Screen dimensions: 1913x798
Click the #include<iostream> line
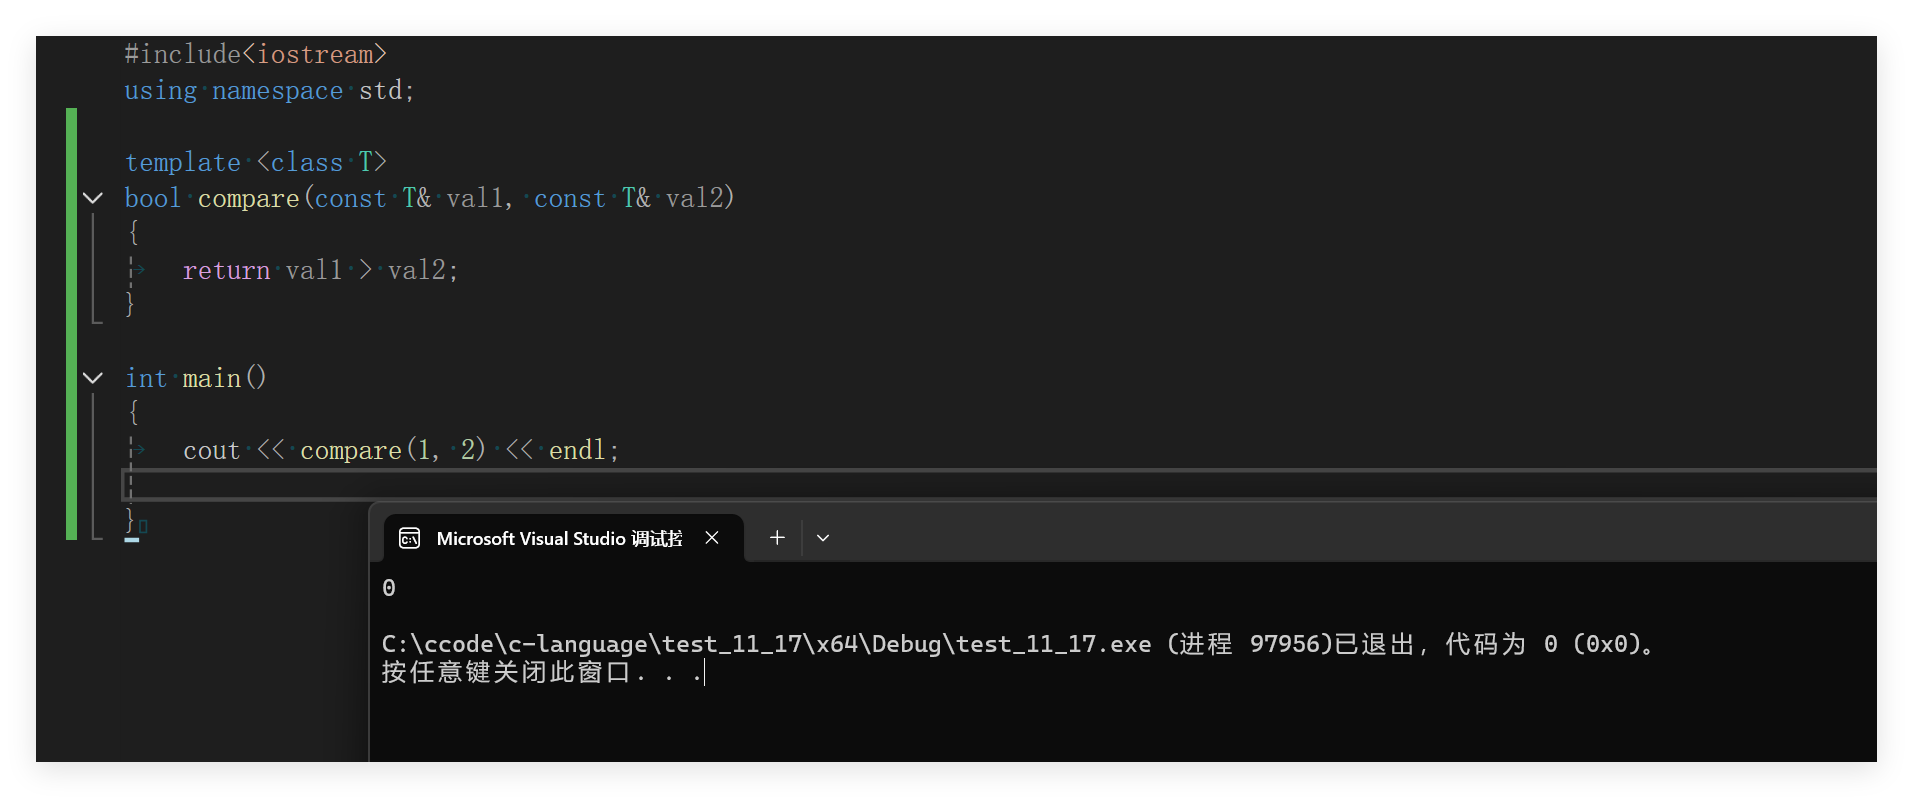pos(255,54)
